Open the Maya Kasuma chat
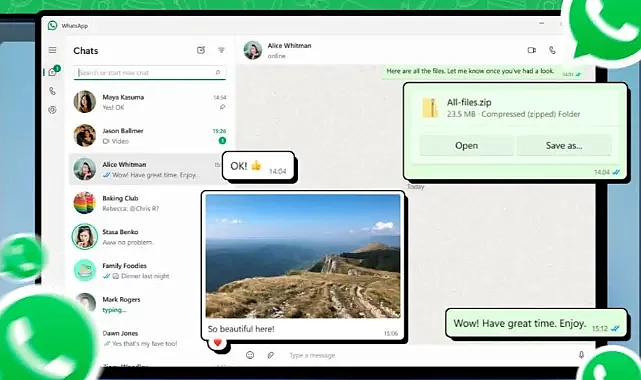This screenshot has height=380, width=641. 150,102
